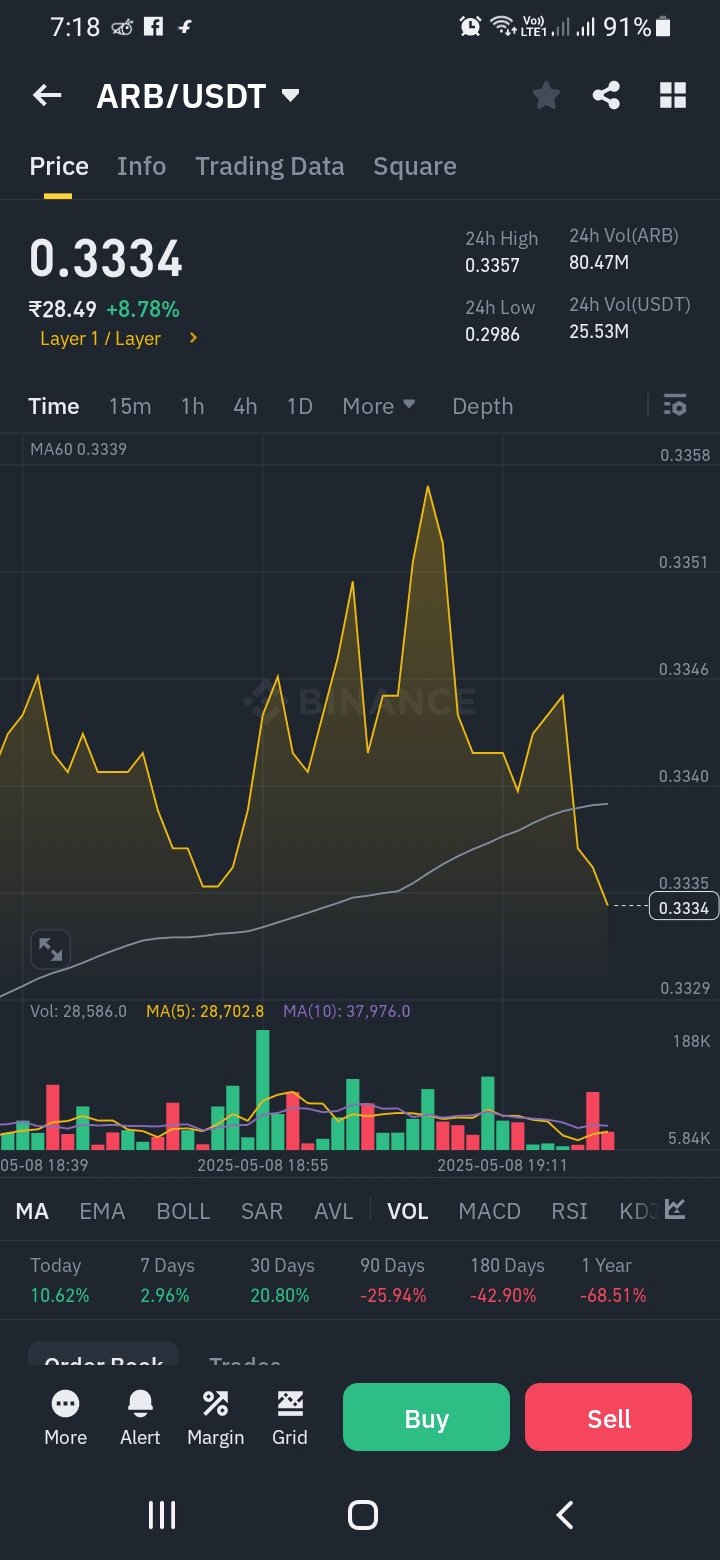
Task: Tap the 2025-05-08 18:55 time label
Action: [x=263, y=1165]
